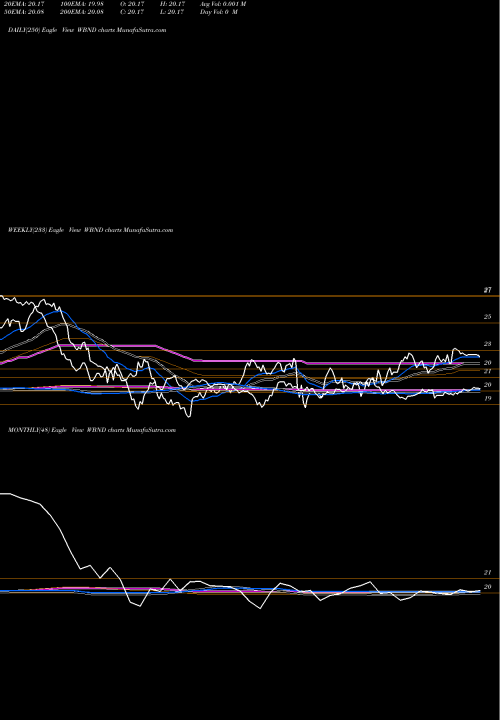Viewport: 500px width, 720px height.
Task: Click the Avg Vol 0.001 M reading
Action: (223, 4)
